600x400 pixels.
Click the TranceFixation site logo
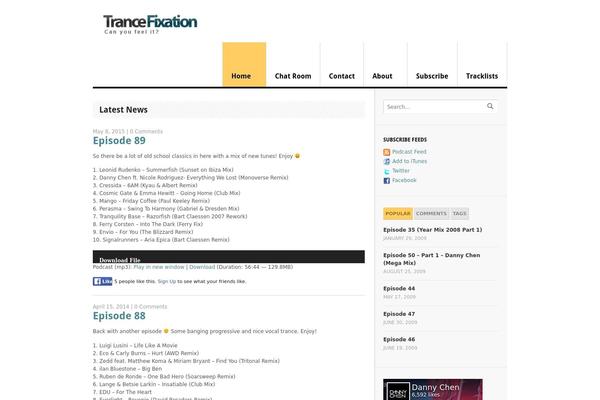click(x=150, y=22)
